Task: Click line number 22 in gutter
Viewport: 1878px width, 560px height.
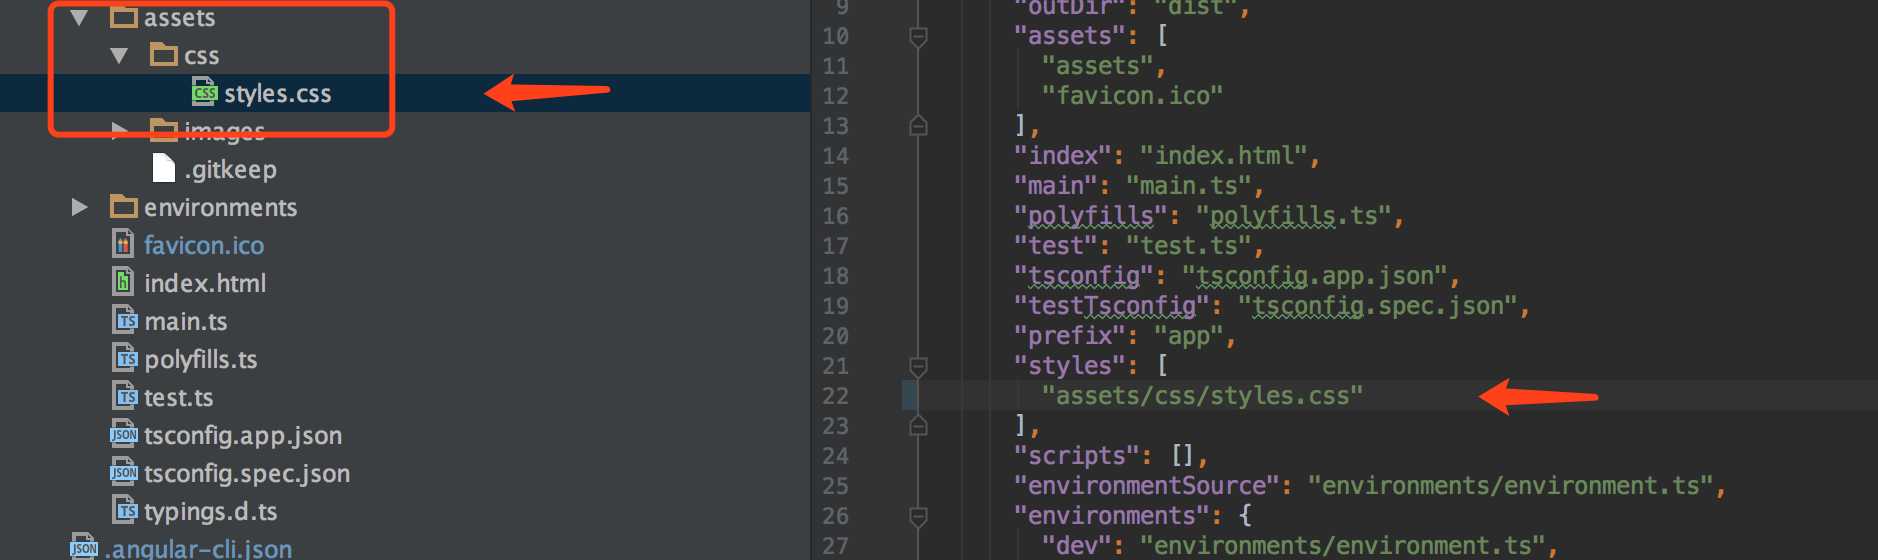Action: click(836, 396)
